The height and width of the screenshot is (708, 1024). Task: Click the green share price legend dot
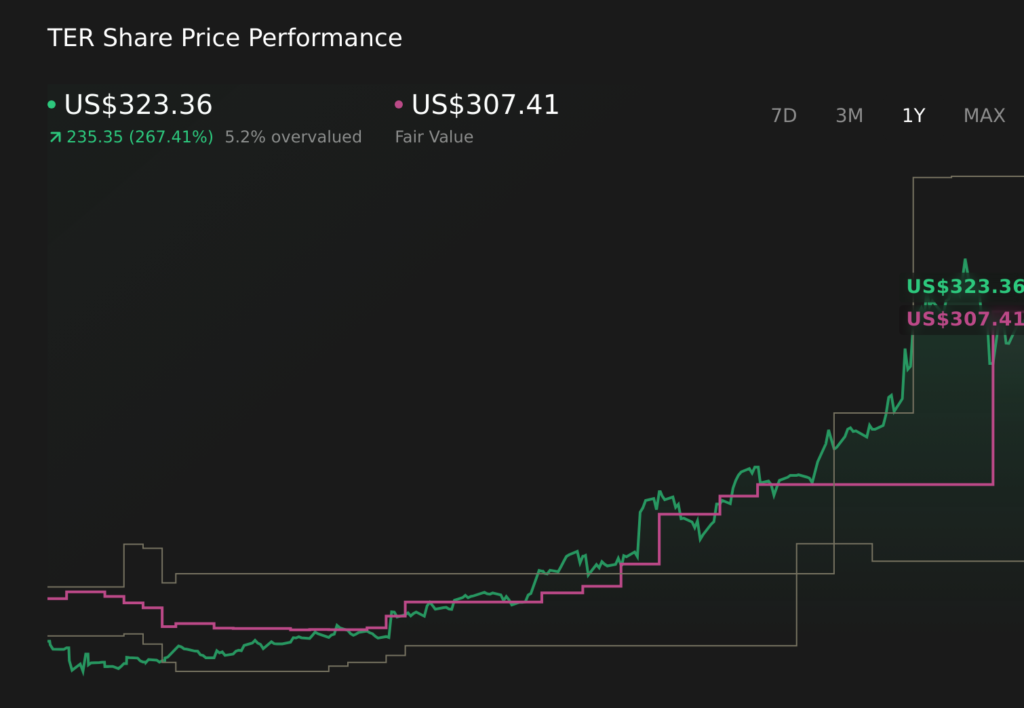(x=50, y=104)
